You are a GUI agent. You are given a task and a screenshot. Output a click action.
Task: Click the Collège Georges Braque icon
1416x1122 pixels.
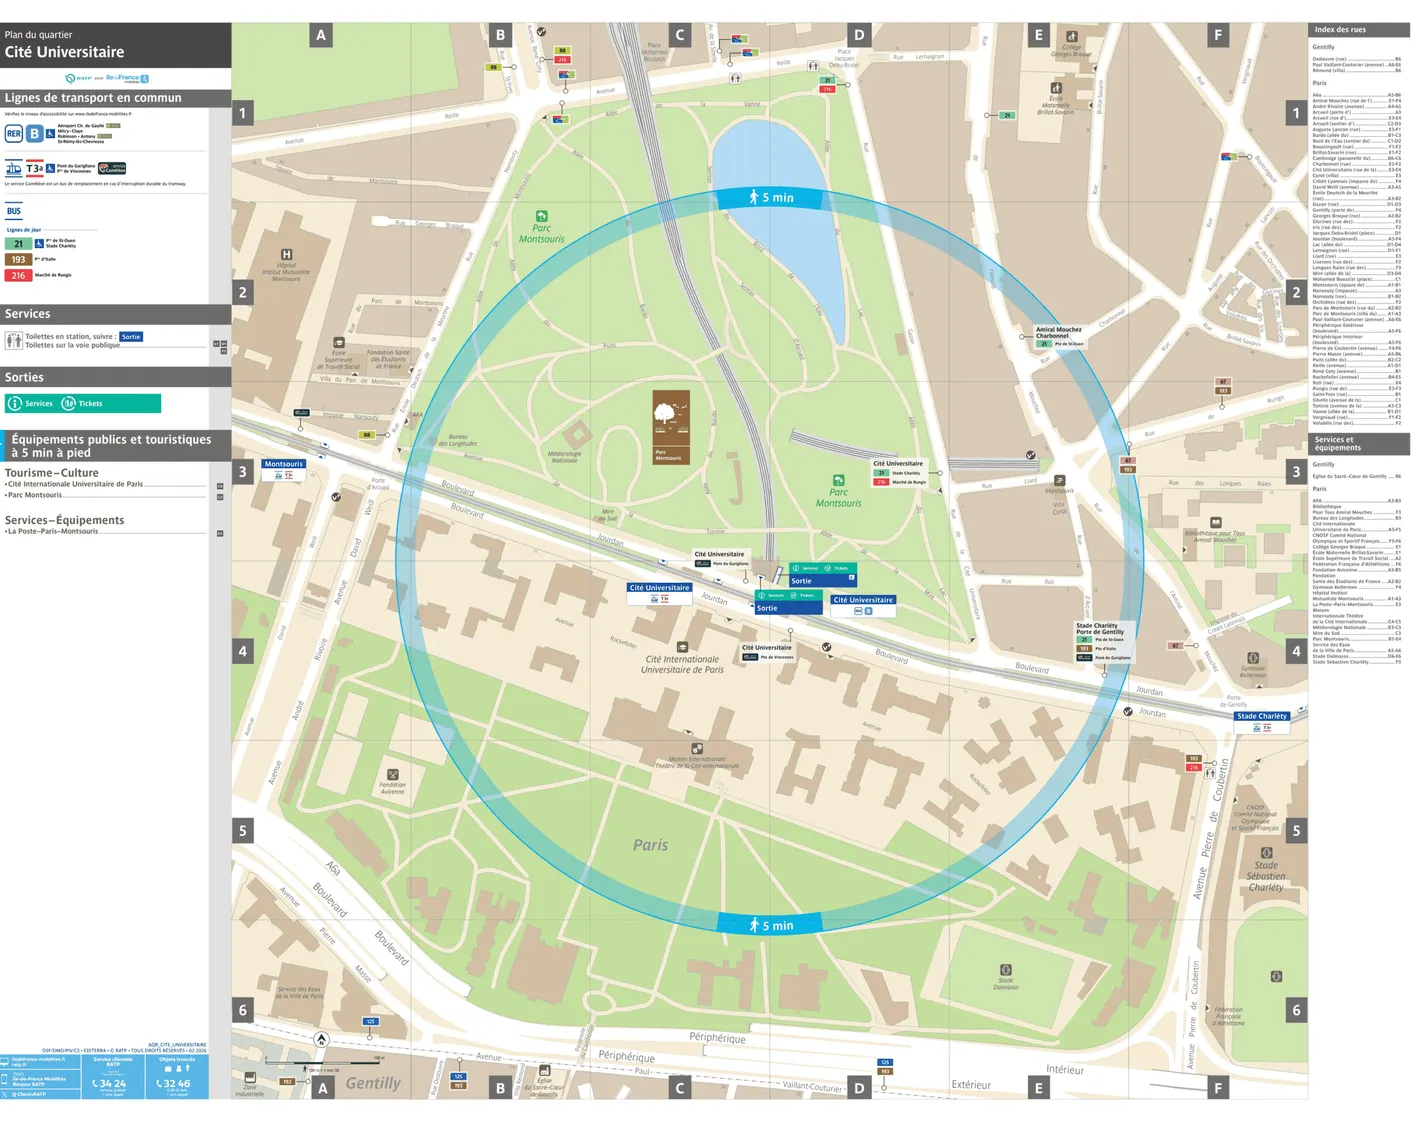coord(1071,37)
